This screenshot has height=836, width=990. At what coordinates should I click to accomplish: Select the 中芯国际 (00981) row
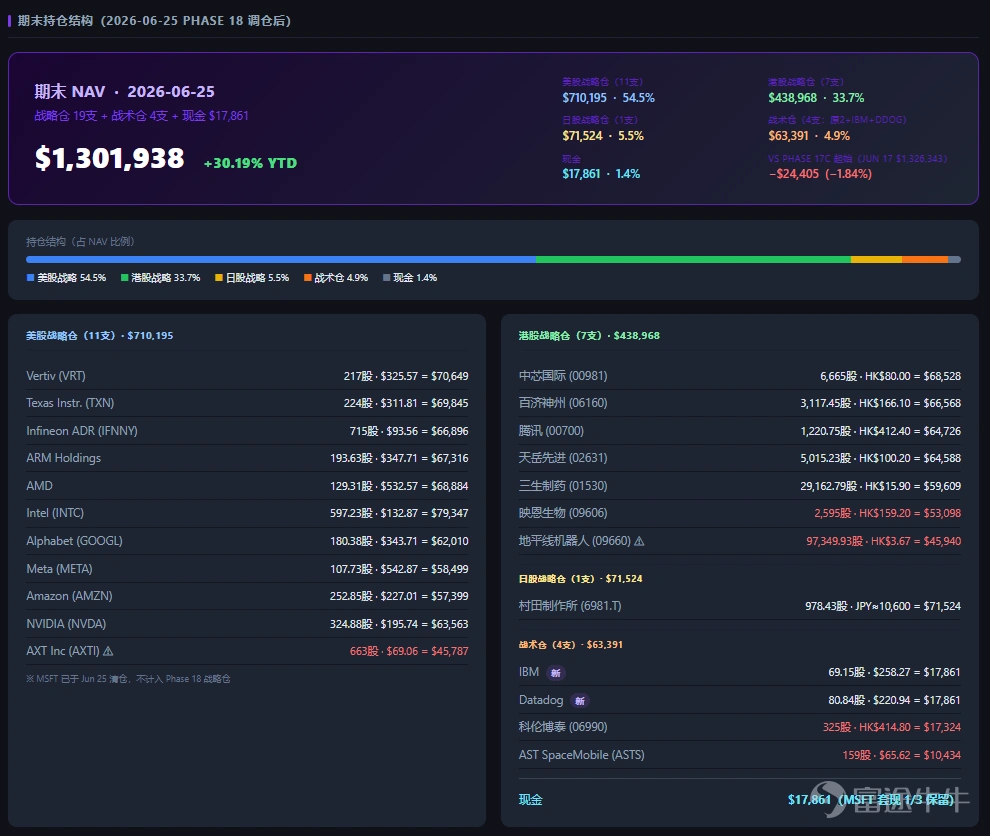[x=739, y=376]
